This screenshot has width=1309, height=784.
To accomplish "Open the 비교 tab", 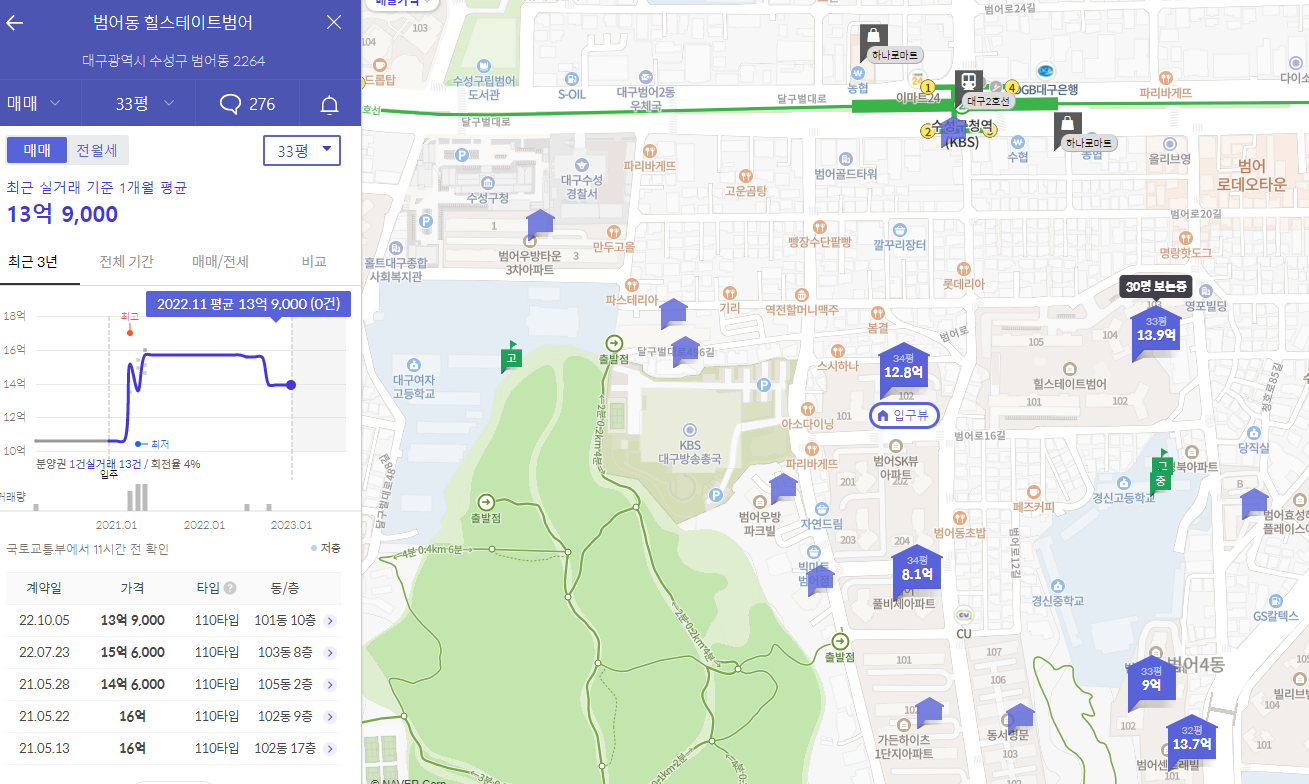I will (x=314, y=261).
